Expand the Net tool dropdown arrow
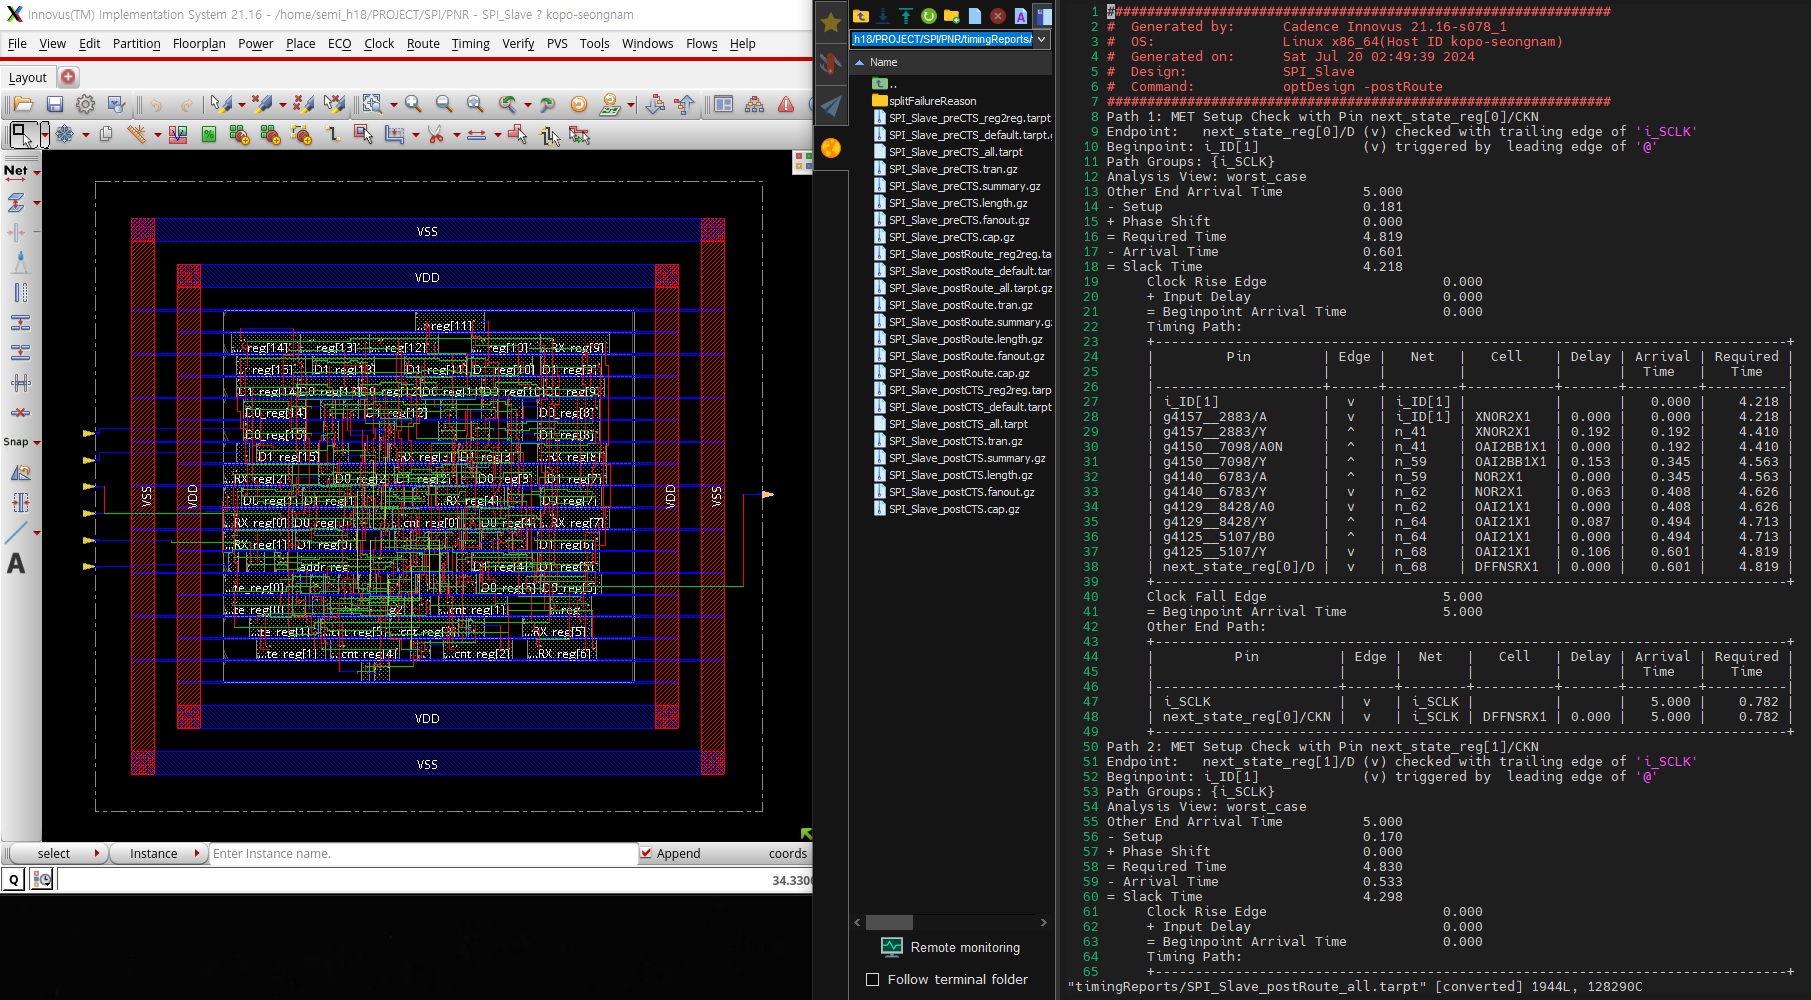Screen dimensions: 1811x1000 36,172
